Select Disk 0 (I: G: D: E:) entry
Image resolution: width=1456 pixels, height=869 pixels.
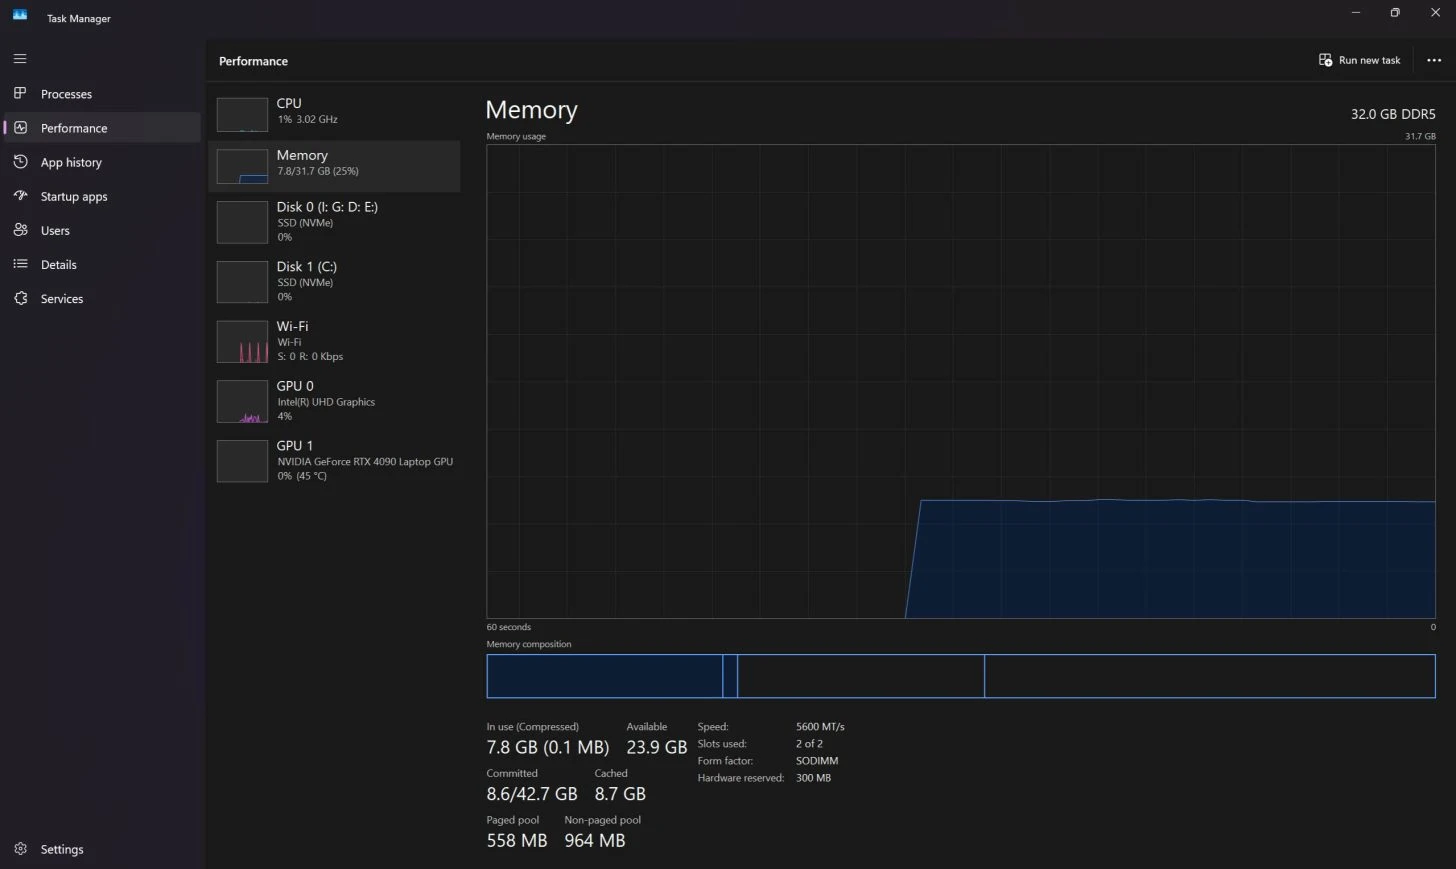334,222
